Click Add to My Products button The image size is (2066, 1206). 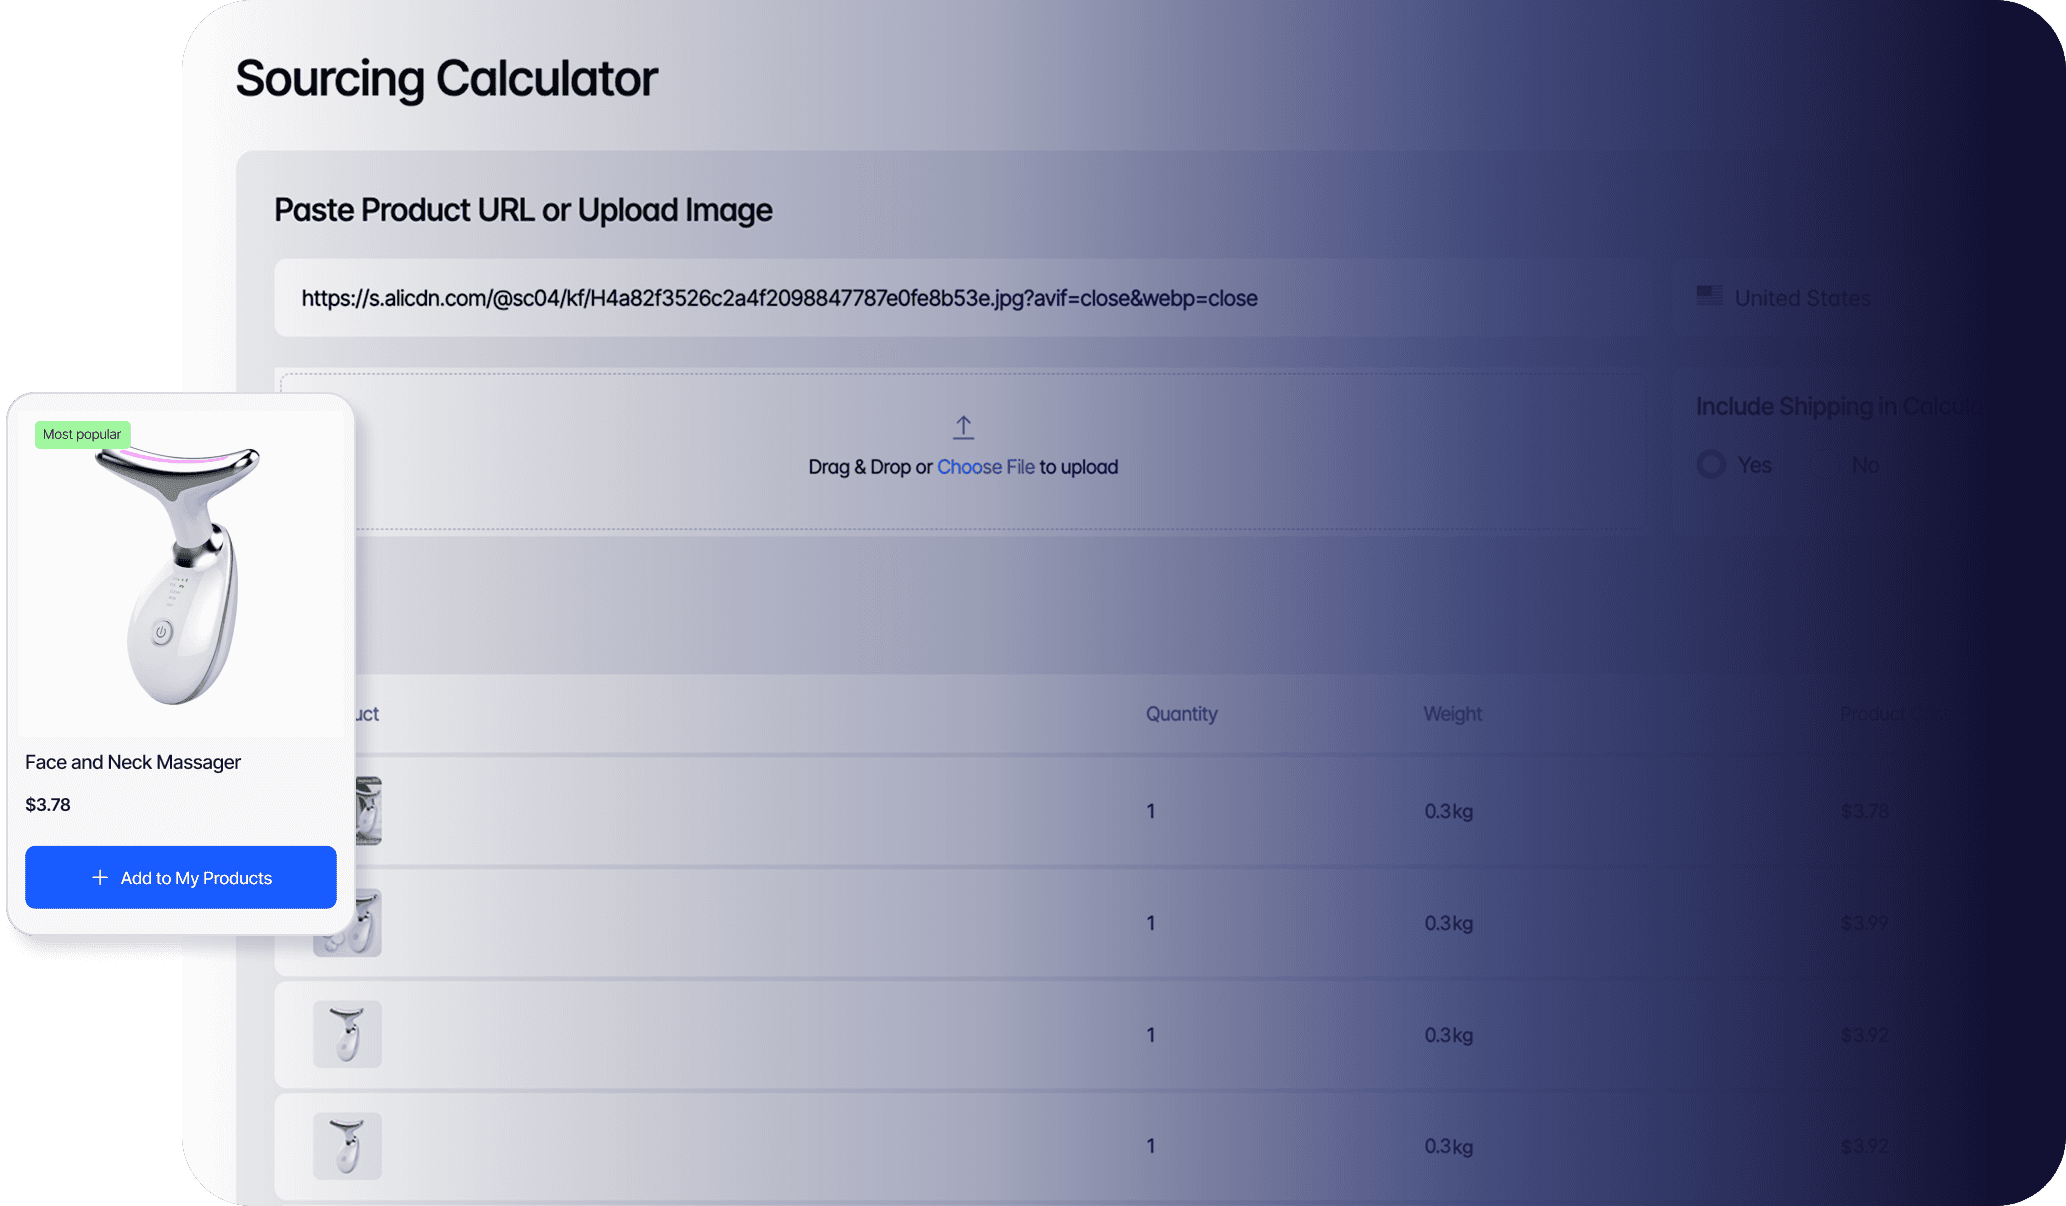pyautogui.click(x=181, y=877)
